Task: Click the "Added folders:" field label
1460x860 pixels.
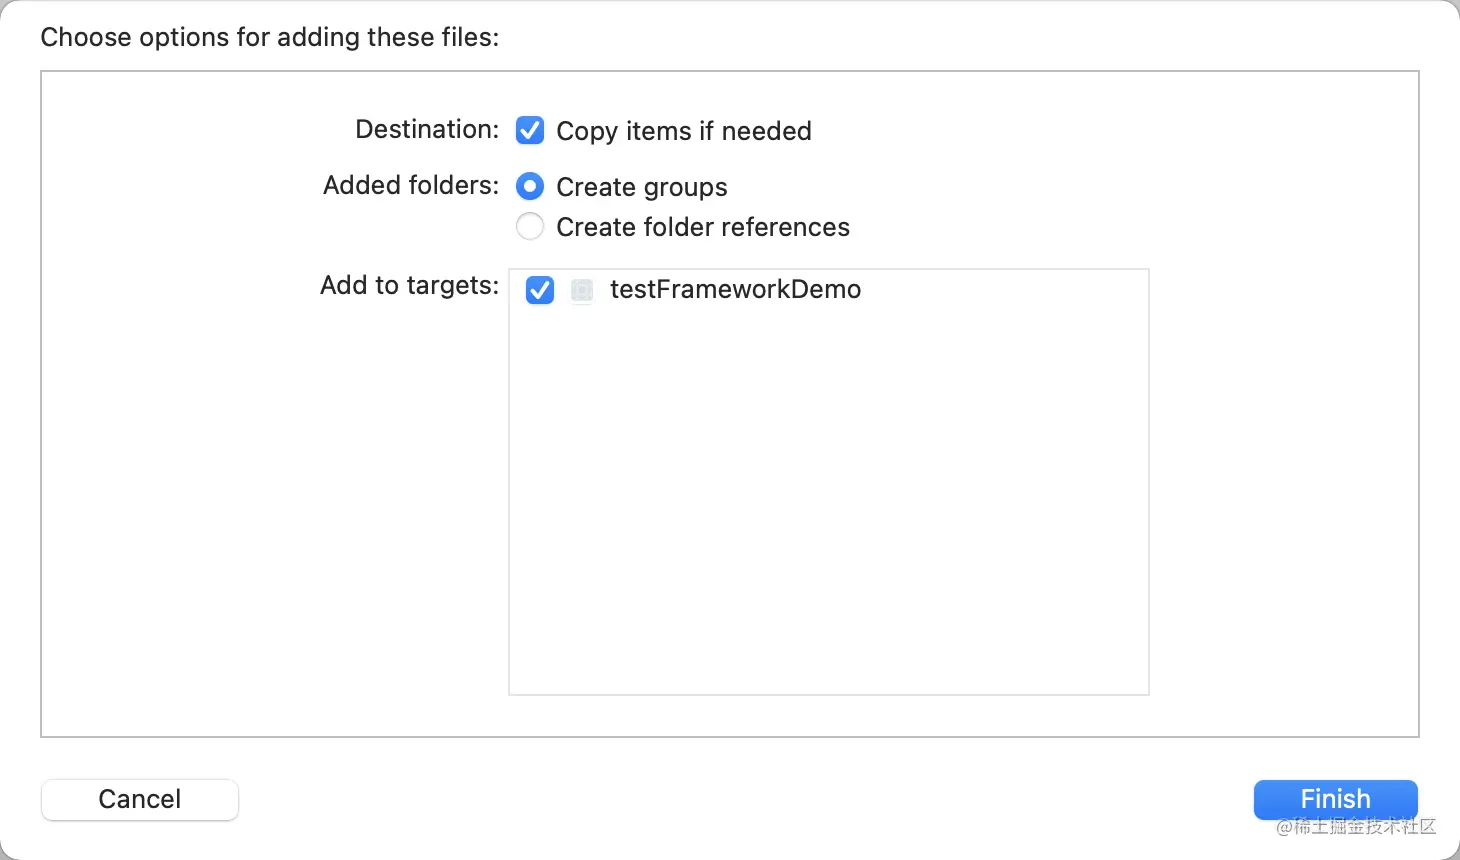Action: [x=411, y=186]
